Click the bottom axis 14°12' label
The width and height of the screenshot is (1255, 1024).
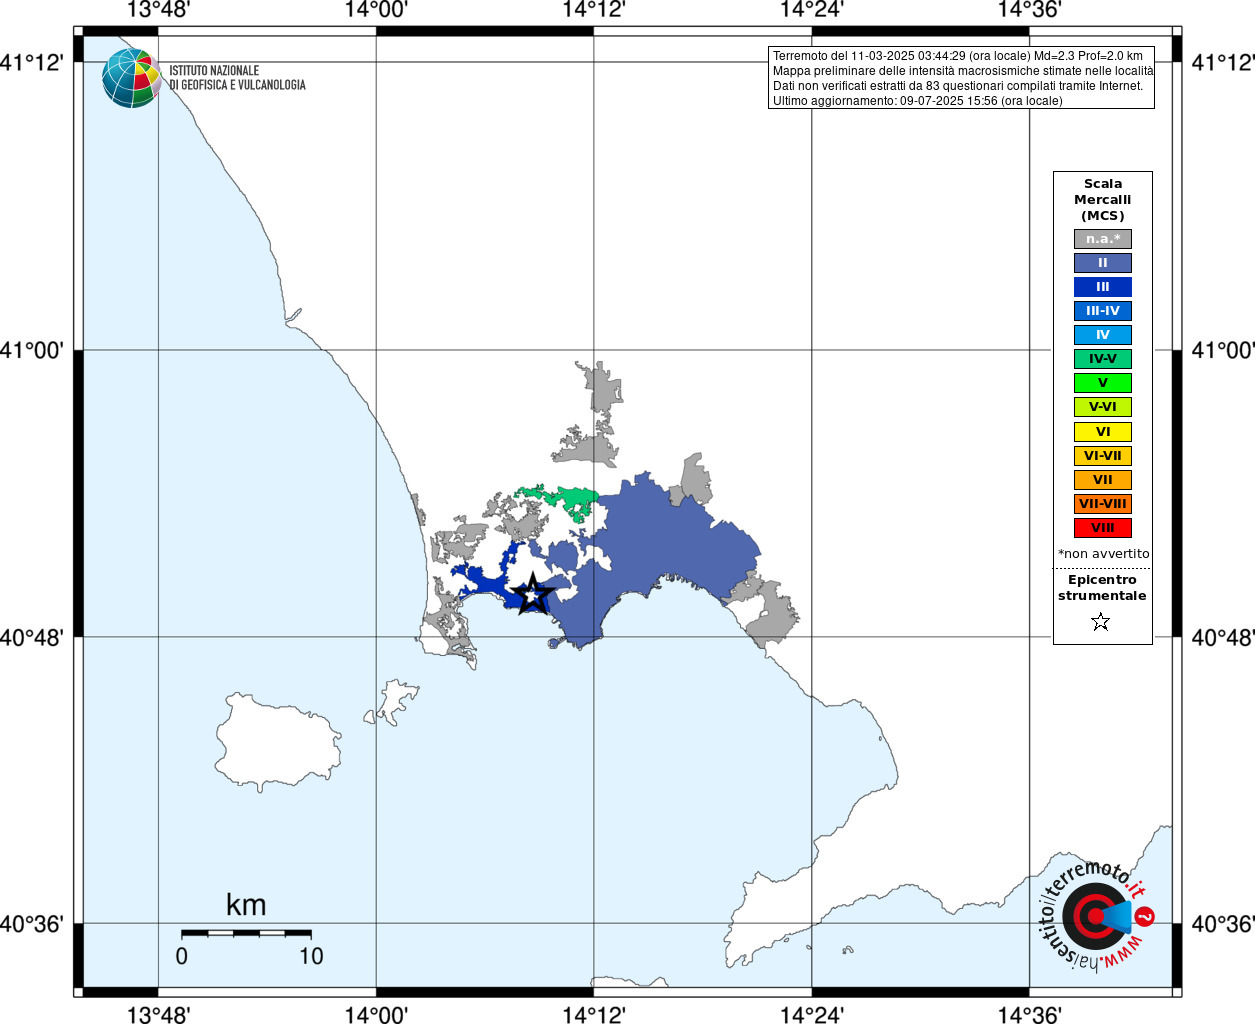click(x=594, y=1014)
